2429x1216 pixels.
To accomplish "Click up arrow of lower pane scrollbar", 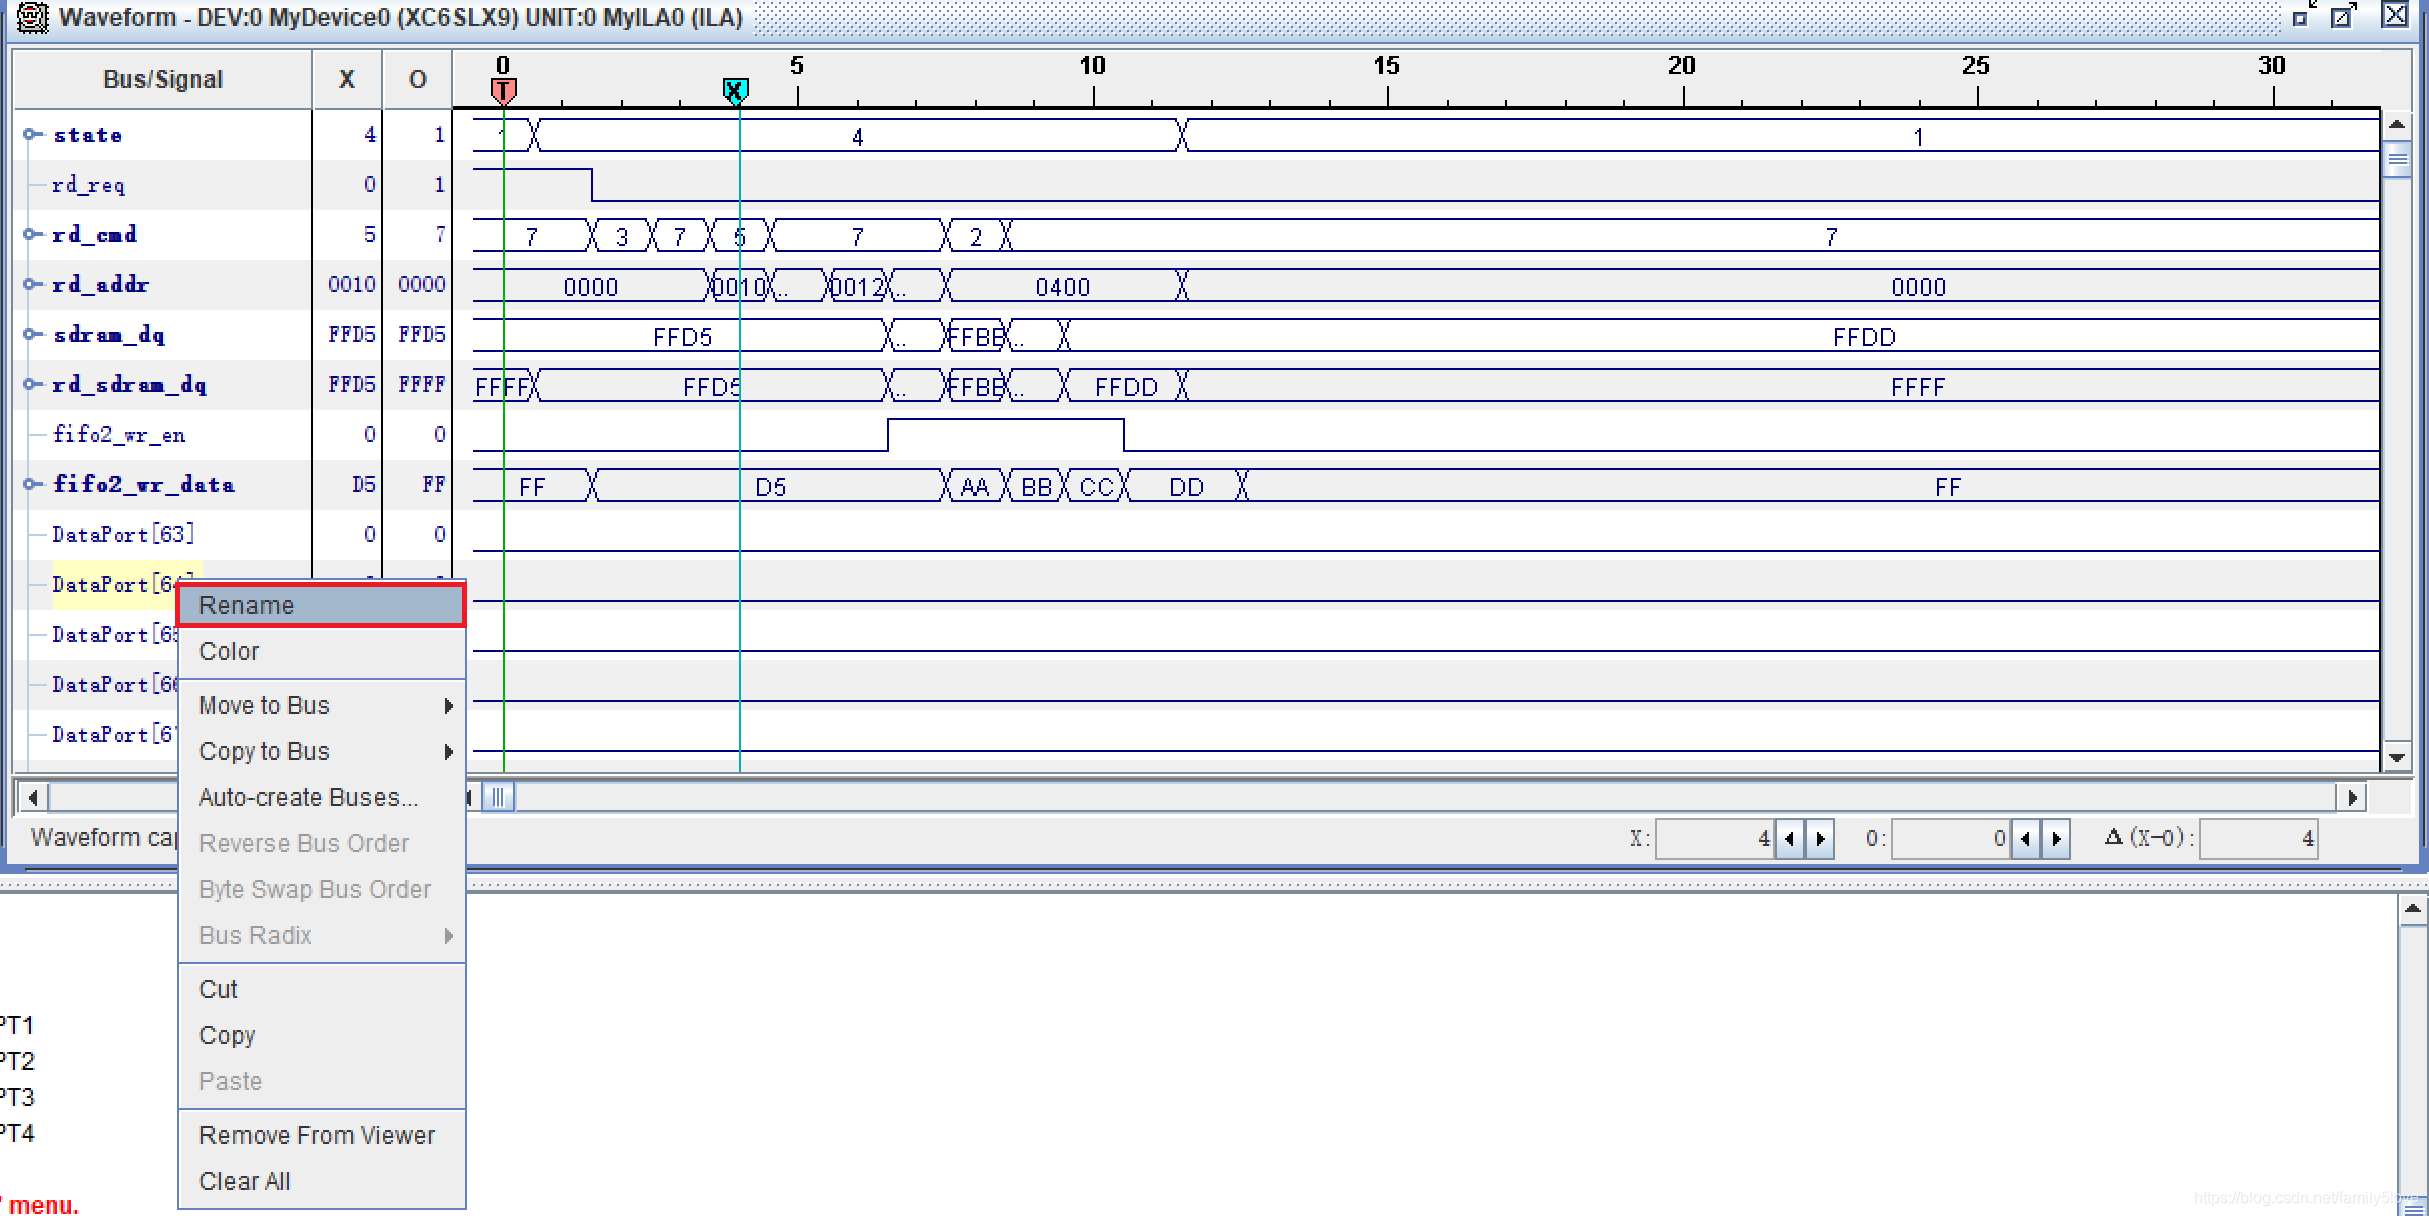I will pos(2412,908).
